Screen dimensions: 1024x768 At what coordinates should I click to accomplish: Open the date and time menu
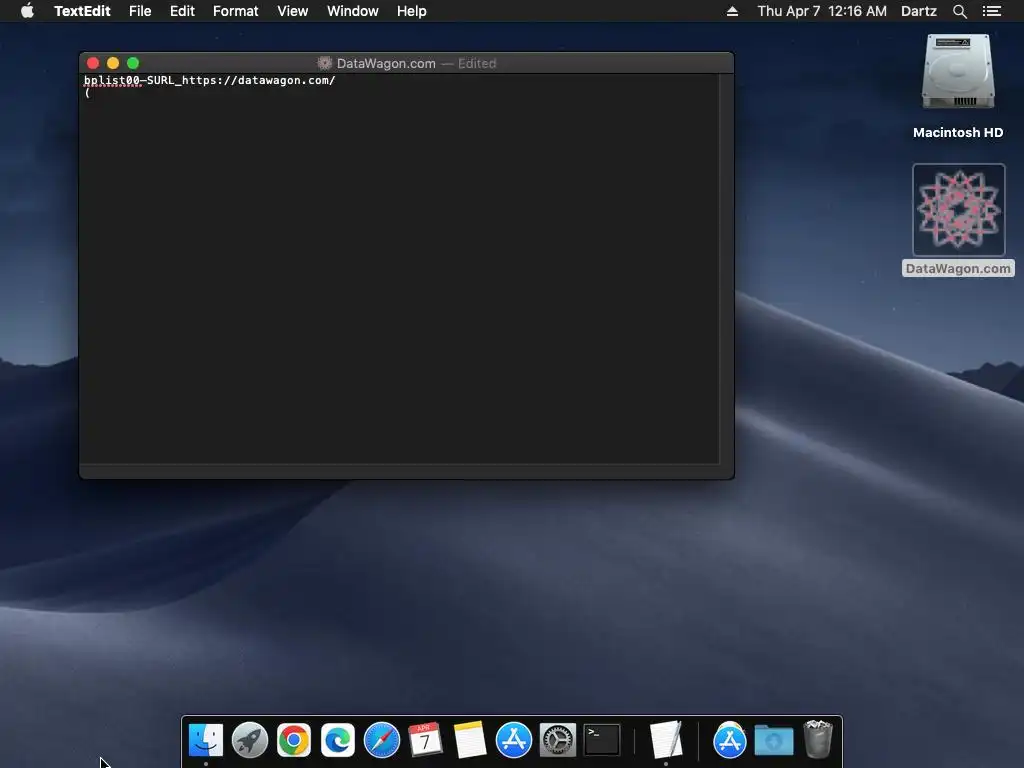point(822,11)
